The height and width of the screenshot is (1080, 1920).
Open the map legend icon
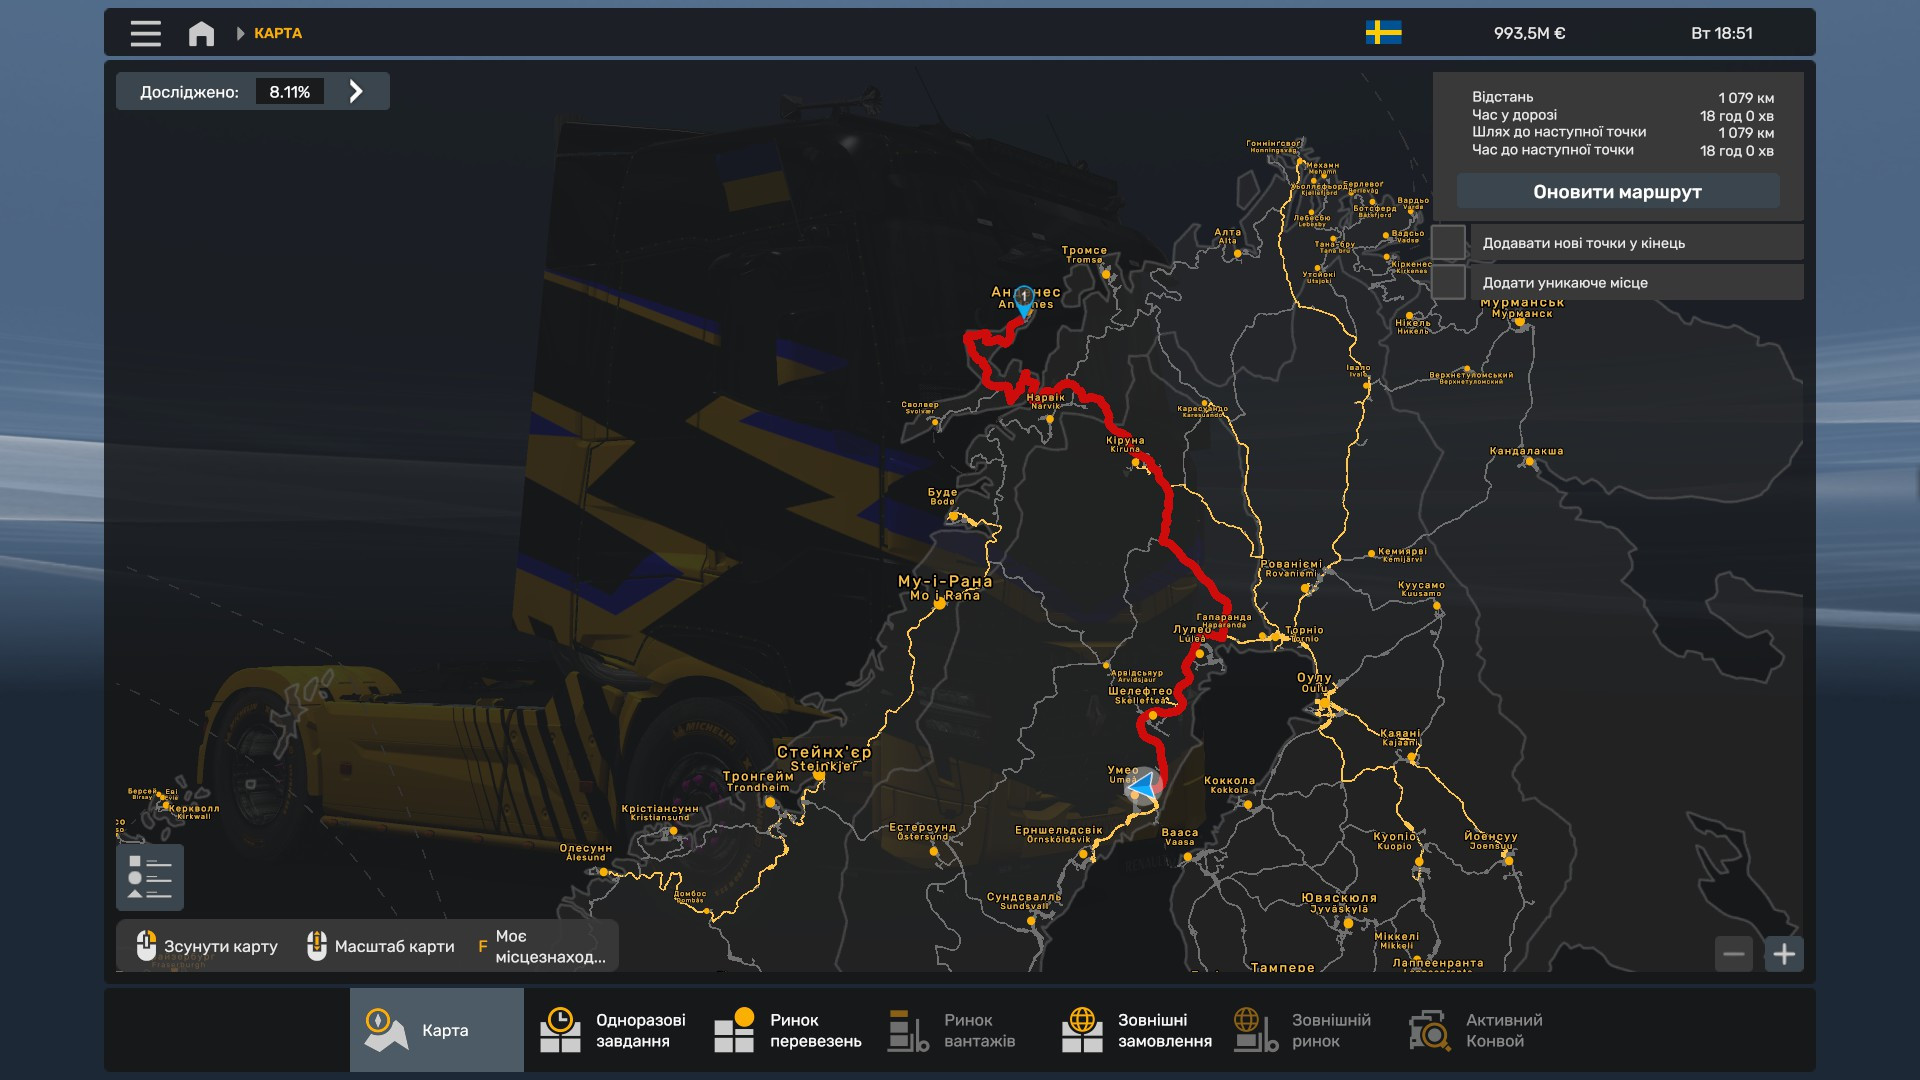[x=150, y=877]
